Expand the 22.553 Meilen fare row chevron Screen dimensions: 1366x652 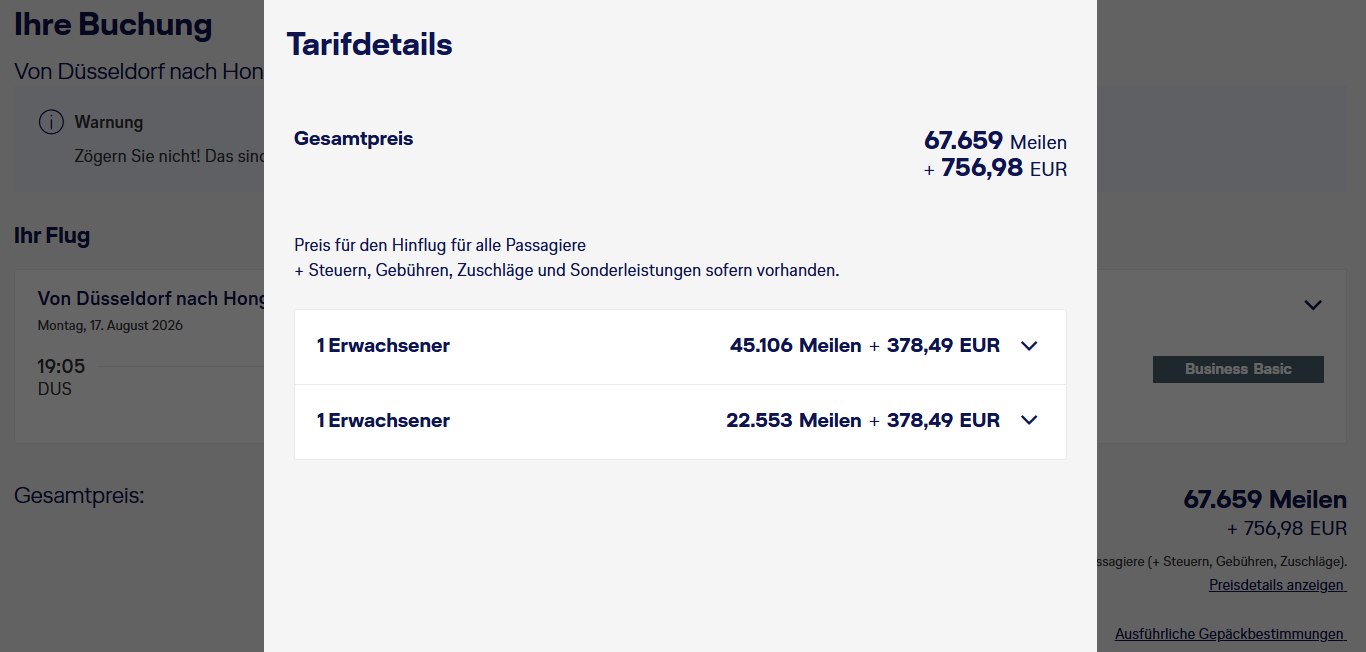click(x=1029, y=420)
